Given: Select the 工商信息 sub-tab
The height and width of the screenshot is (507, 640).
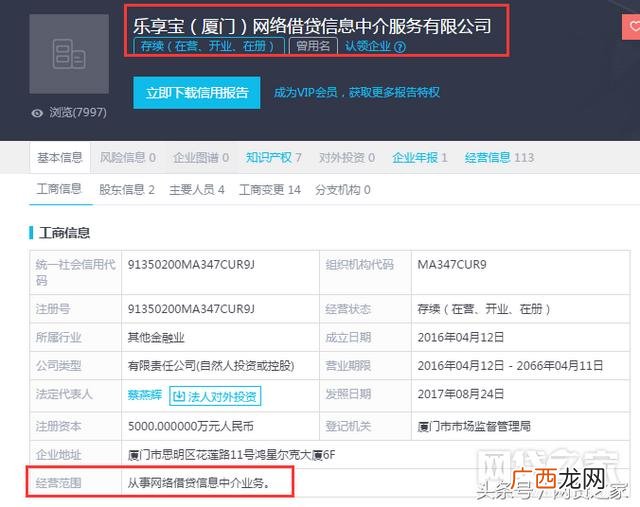Looking at the screenshot, I should 59,189.
